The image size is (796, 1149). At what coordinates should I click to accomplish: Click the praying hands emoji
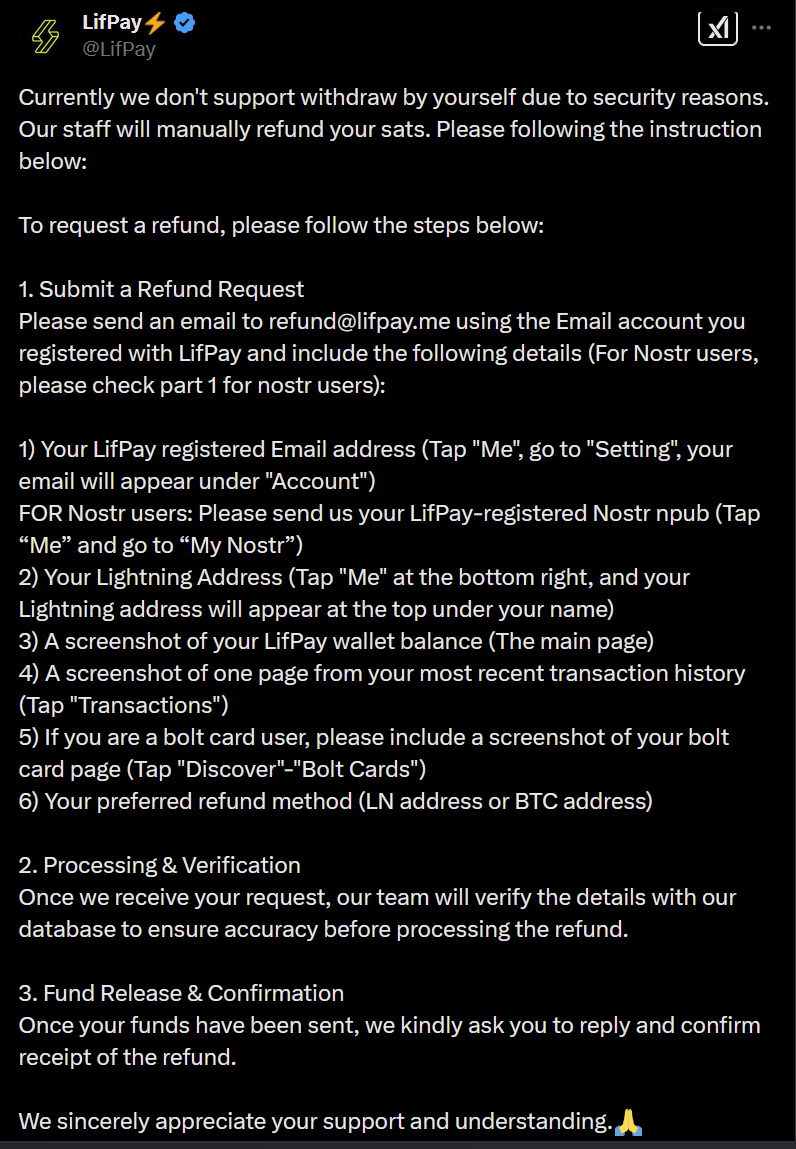(627, 1121)
